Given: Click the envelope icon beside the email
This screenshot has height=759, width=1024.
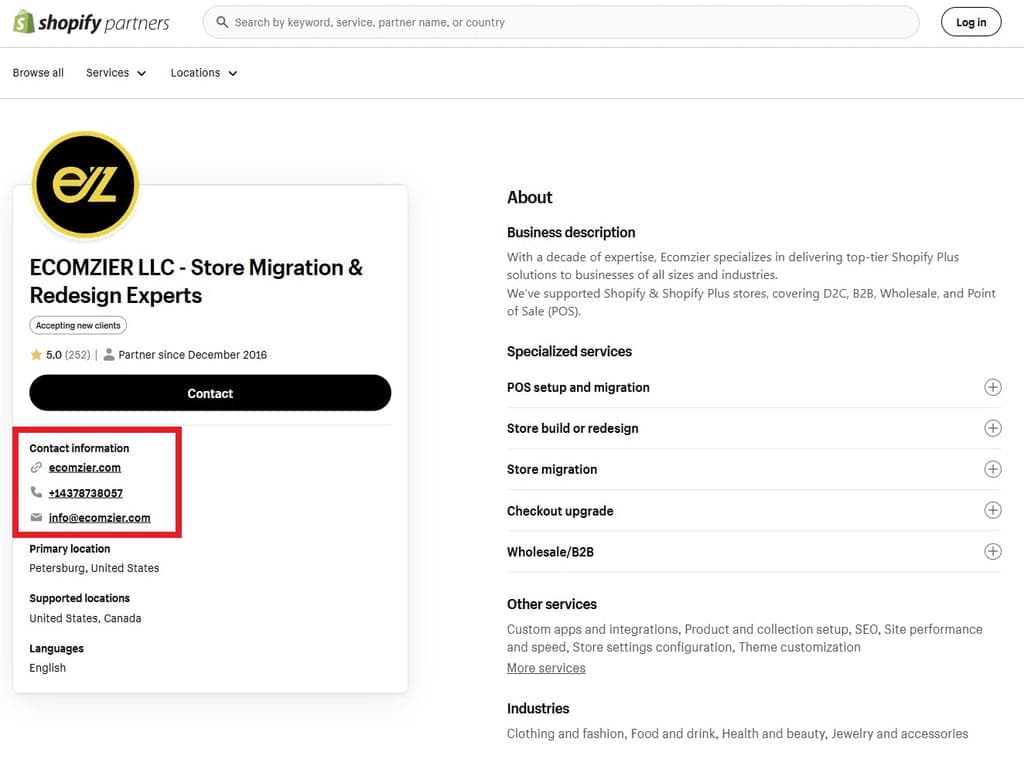Looking at the screenshot, I should (x=36, y=517).
